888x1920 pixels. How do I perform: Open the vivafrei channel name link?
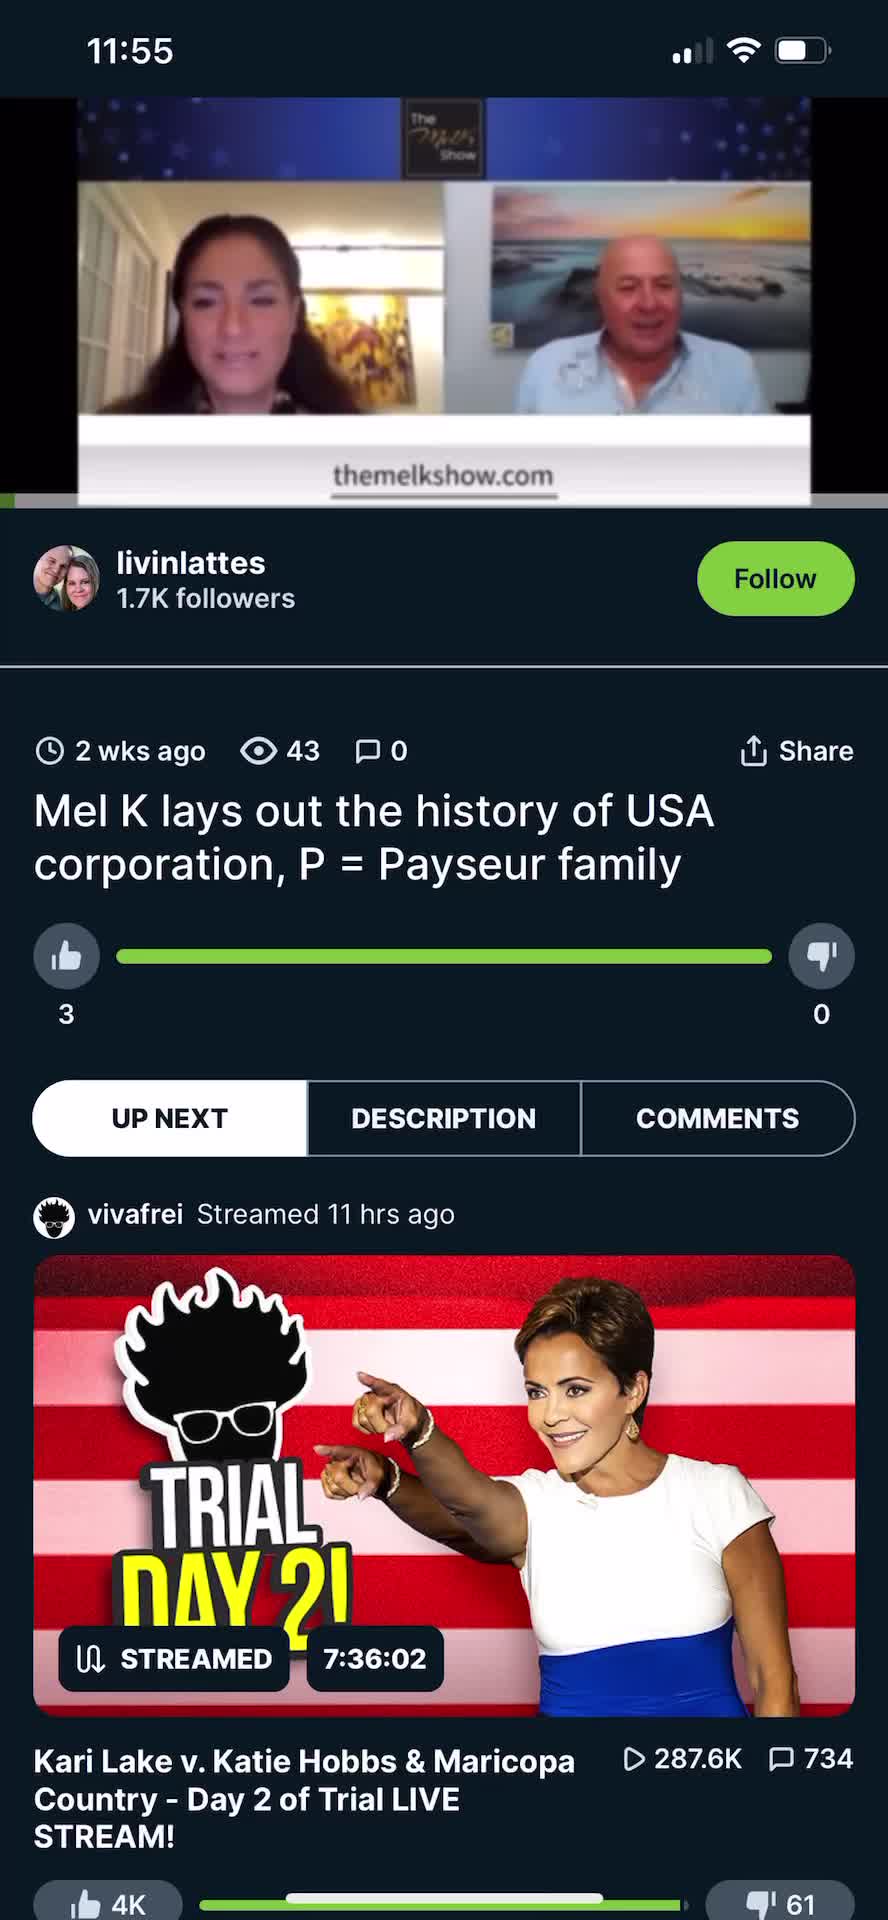135,1214
